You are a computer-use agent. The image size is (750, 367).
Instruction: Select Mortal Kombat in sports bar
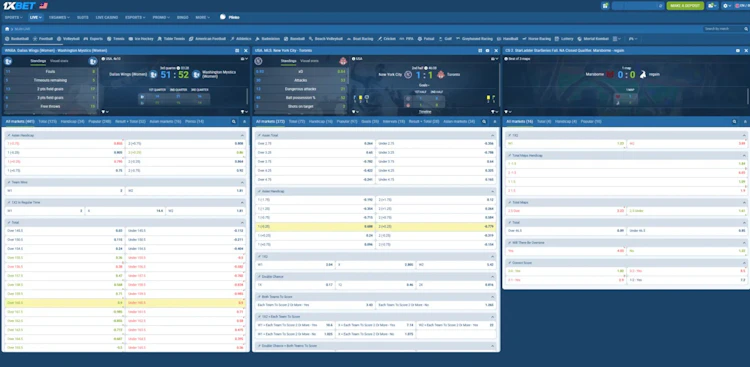click(x=593, y=39)
